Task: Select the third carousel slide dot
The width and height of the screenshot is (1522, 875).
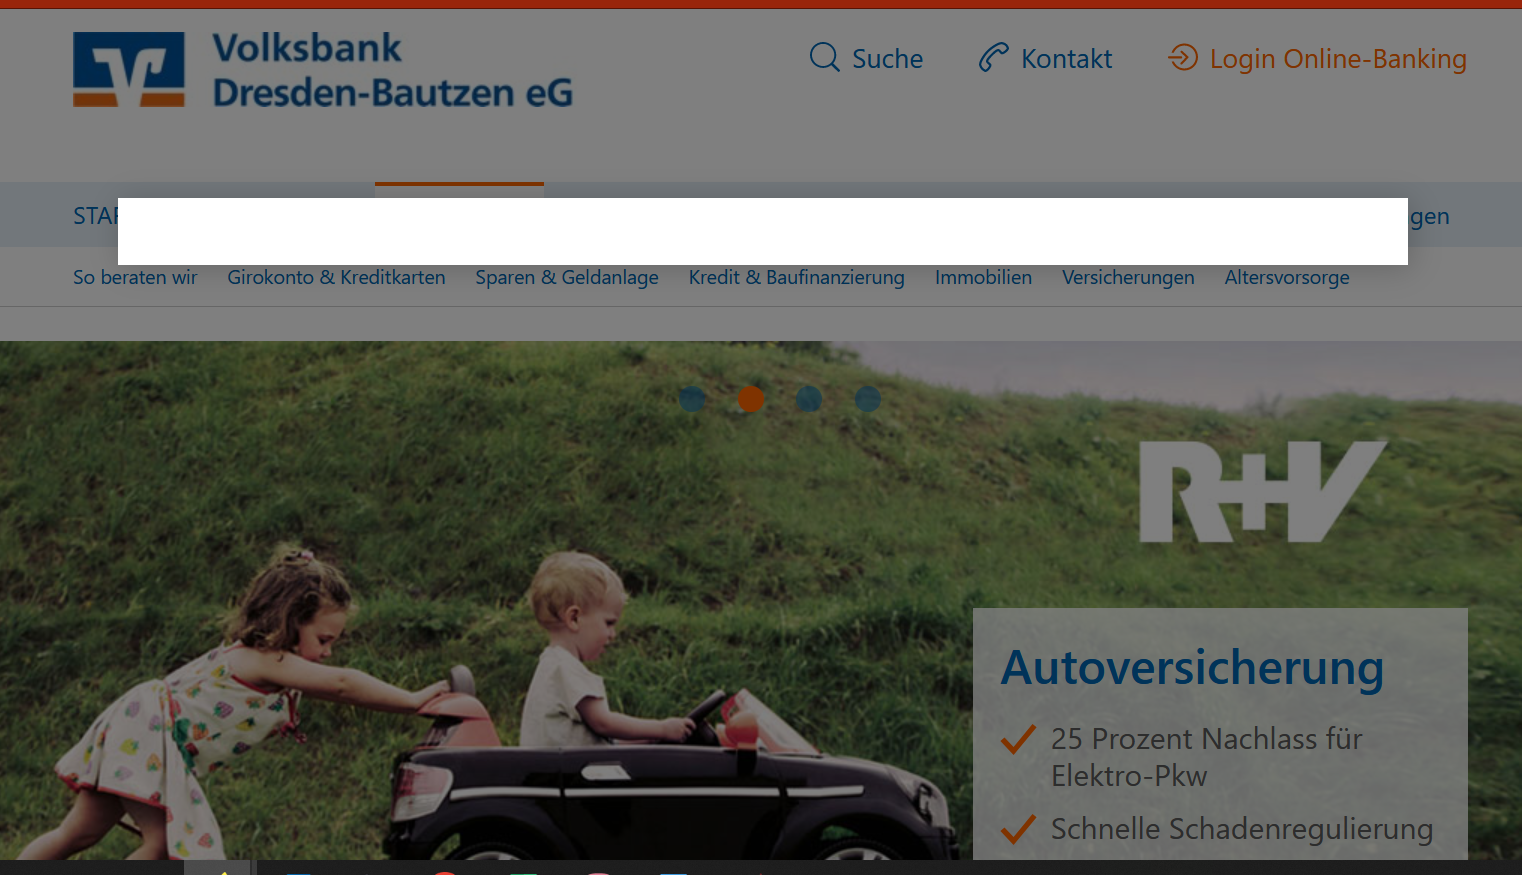Action: pyautogui.click(x=809, y=399)
